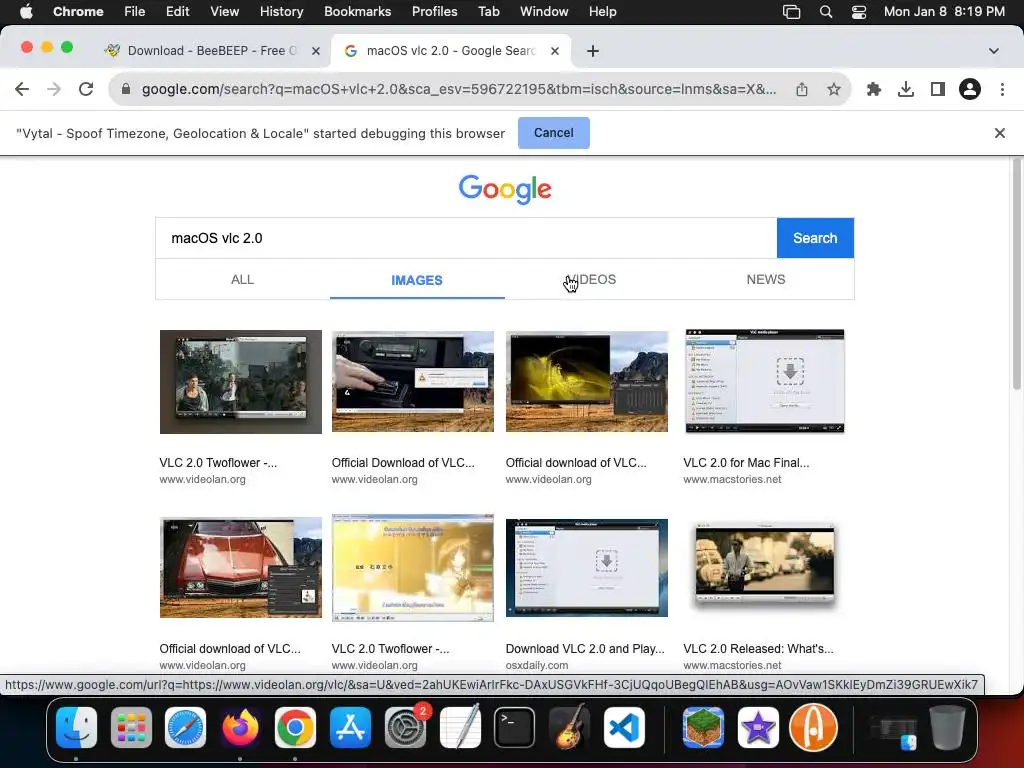Image resolution: width=1024 pixels, height=768 pixels.
Task: Open Launchpad from the Dock
Action: (131, 728)
